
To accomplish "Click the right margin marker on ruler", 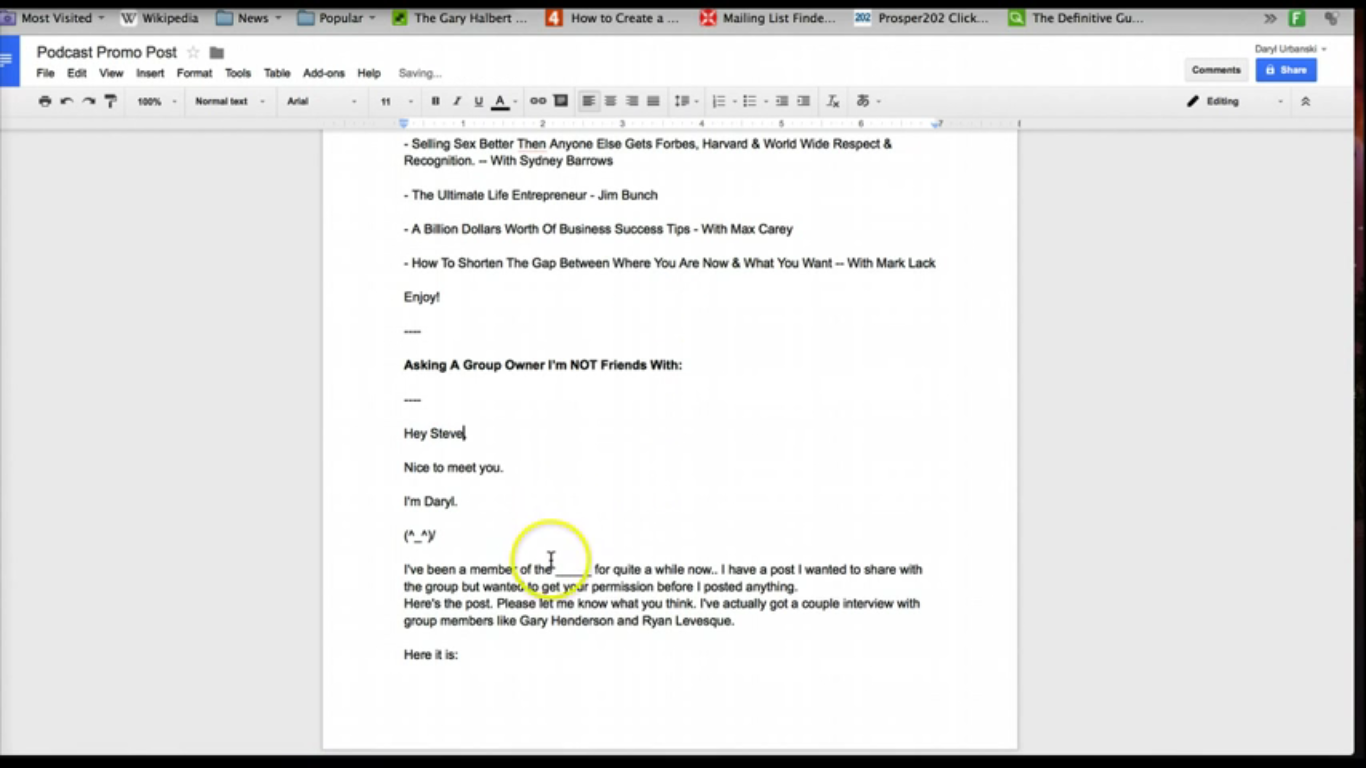I will tap(937, 124).
